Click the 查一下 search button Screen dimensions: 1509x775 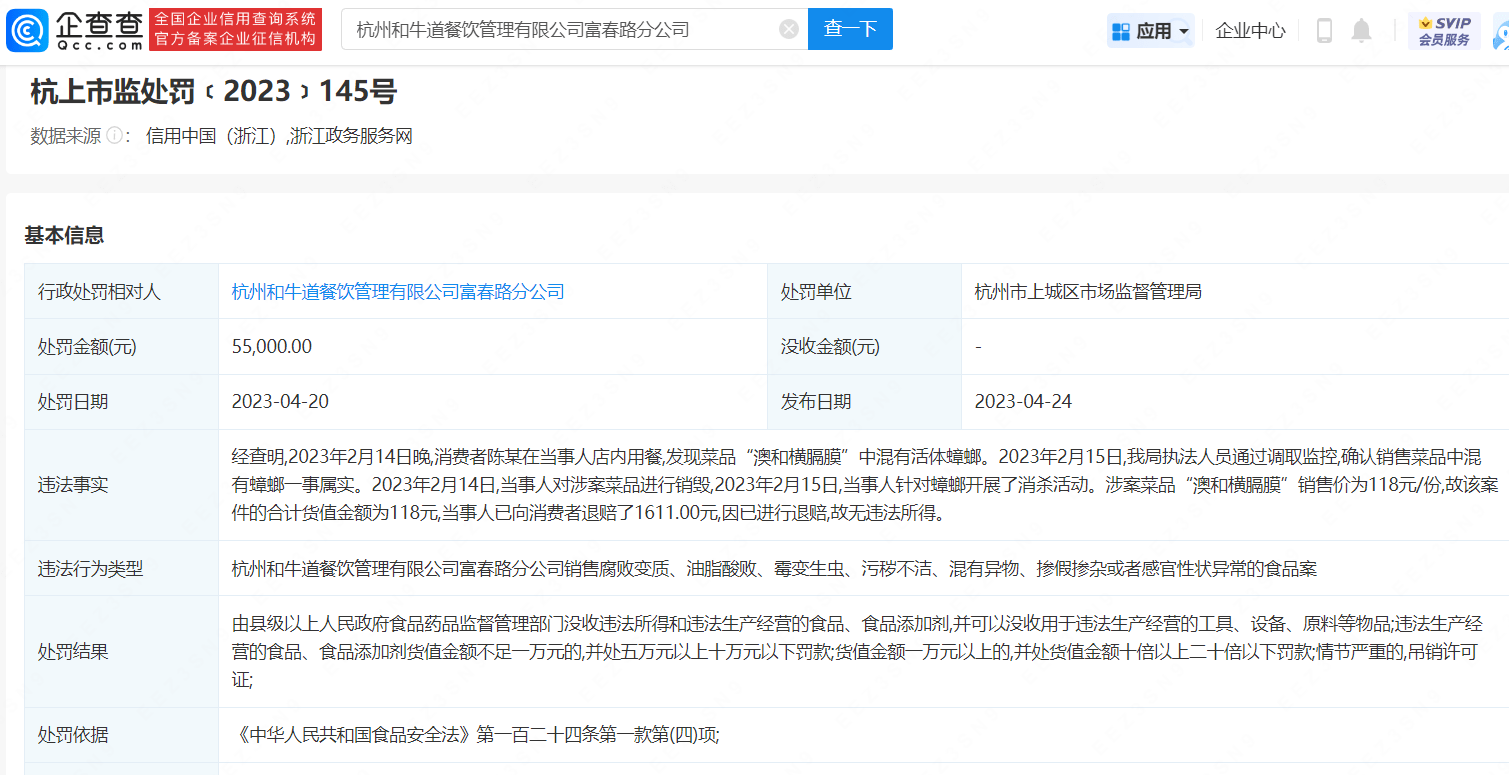click(850, 30)
